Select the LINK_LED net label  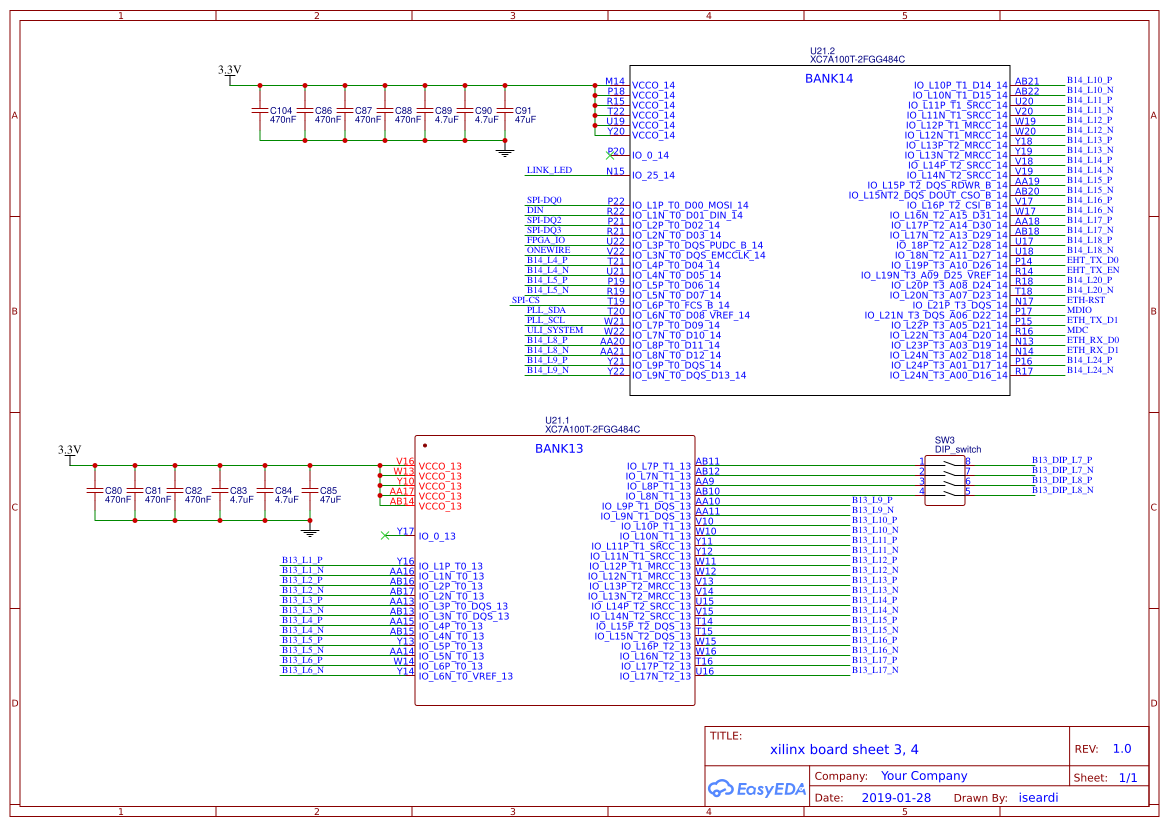[x=549, y=170]
